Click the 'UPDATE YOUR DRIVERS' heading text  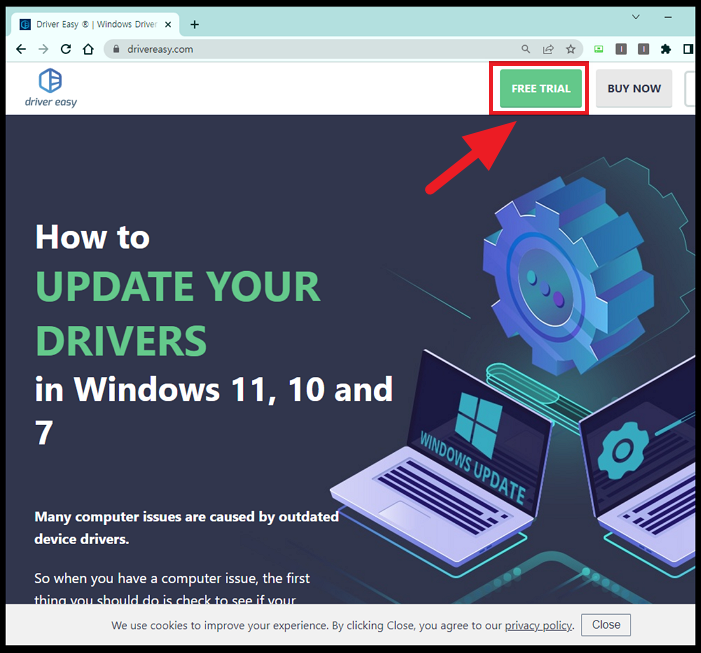[x=178, y=313]
